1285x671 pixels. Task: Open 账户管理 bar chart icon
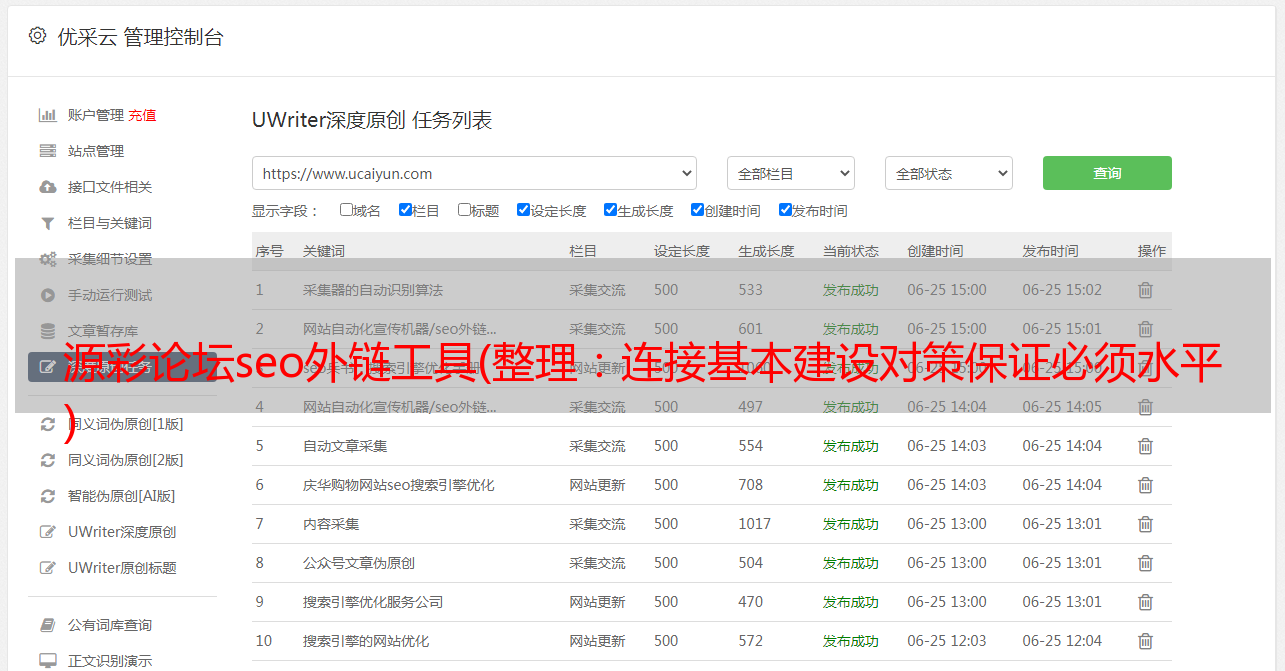[47, 115]
